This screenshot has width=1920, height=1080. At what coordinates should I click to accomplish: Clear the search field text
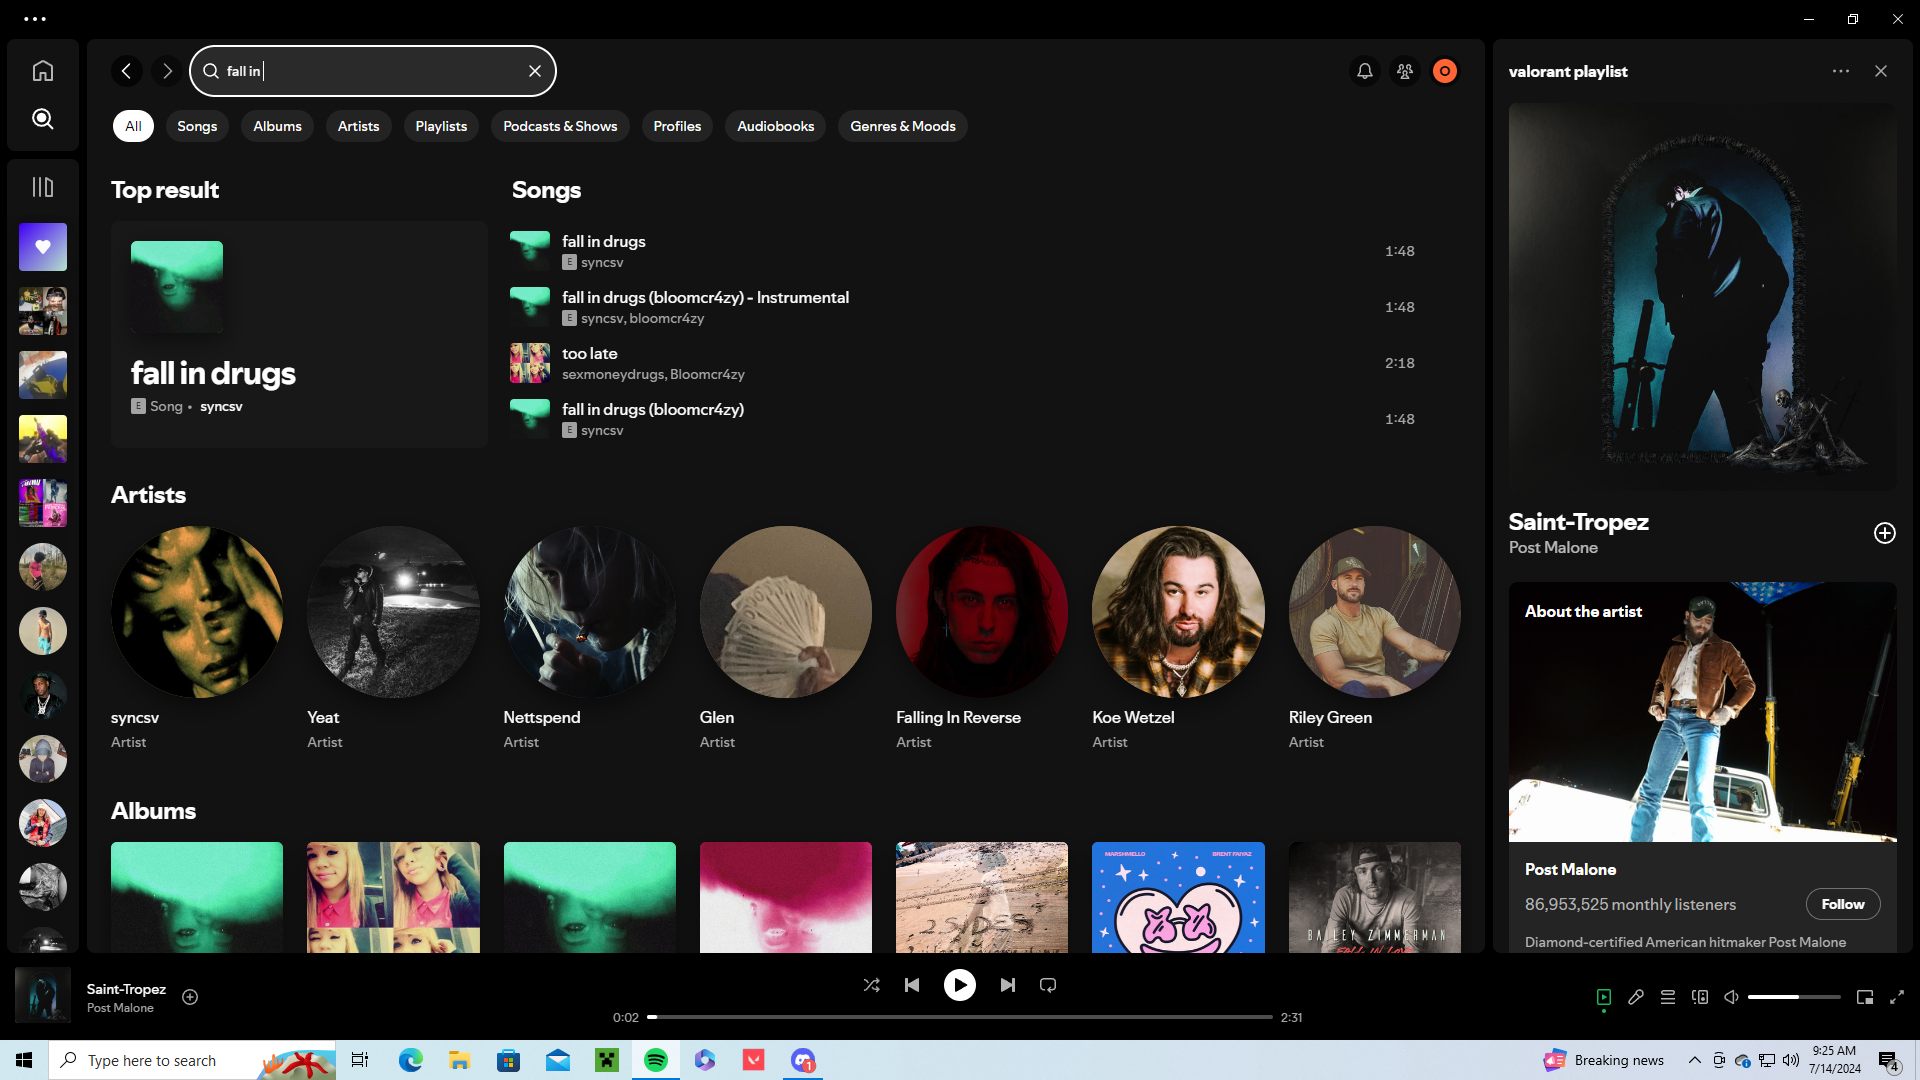point(535,71)
